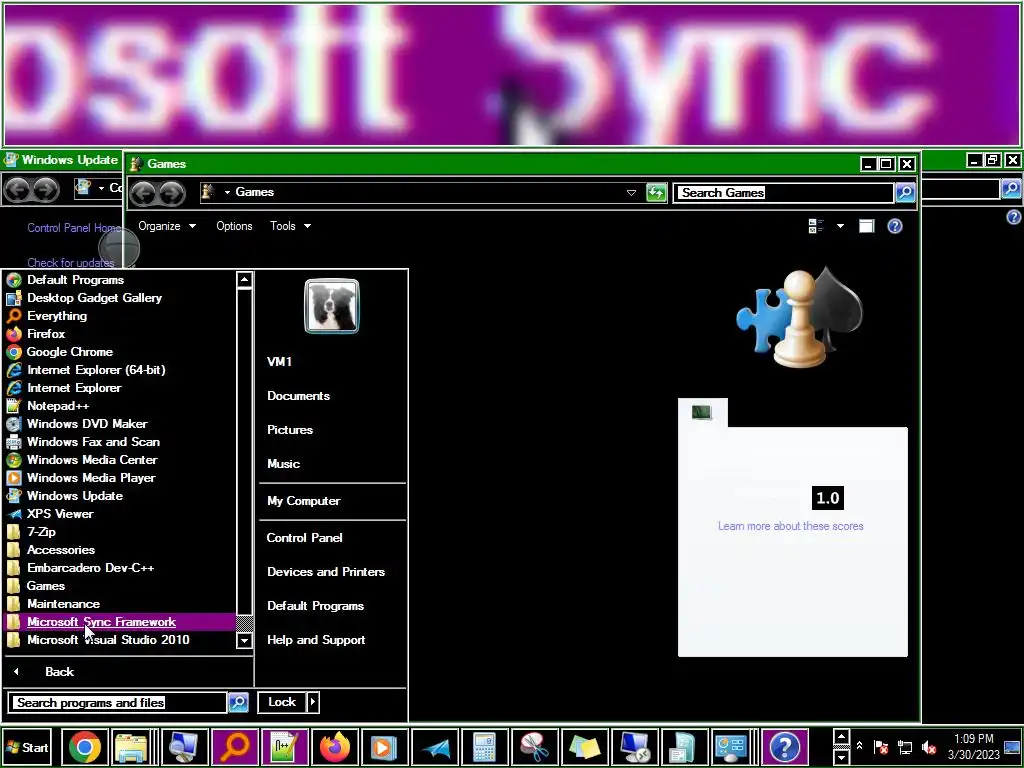Toggle the preview pane icon in Games
1024x768 pixels.
click(866, 226)
